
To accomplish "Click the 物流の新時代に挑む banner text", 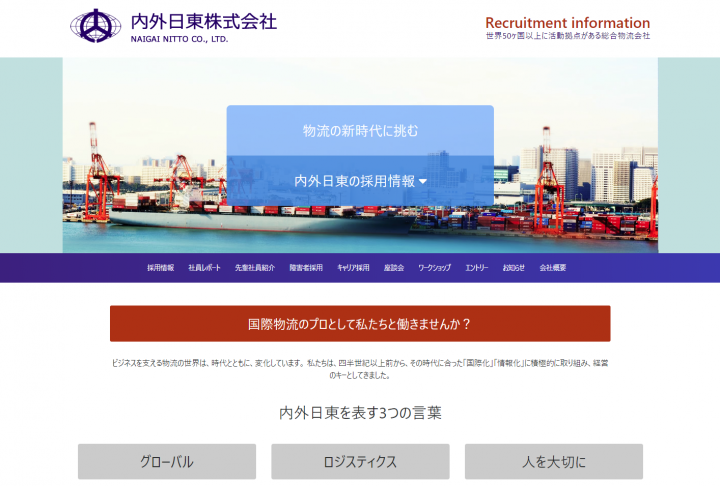I will click(360, 131).
